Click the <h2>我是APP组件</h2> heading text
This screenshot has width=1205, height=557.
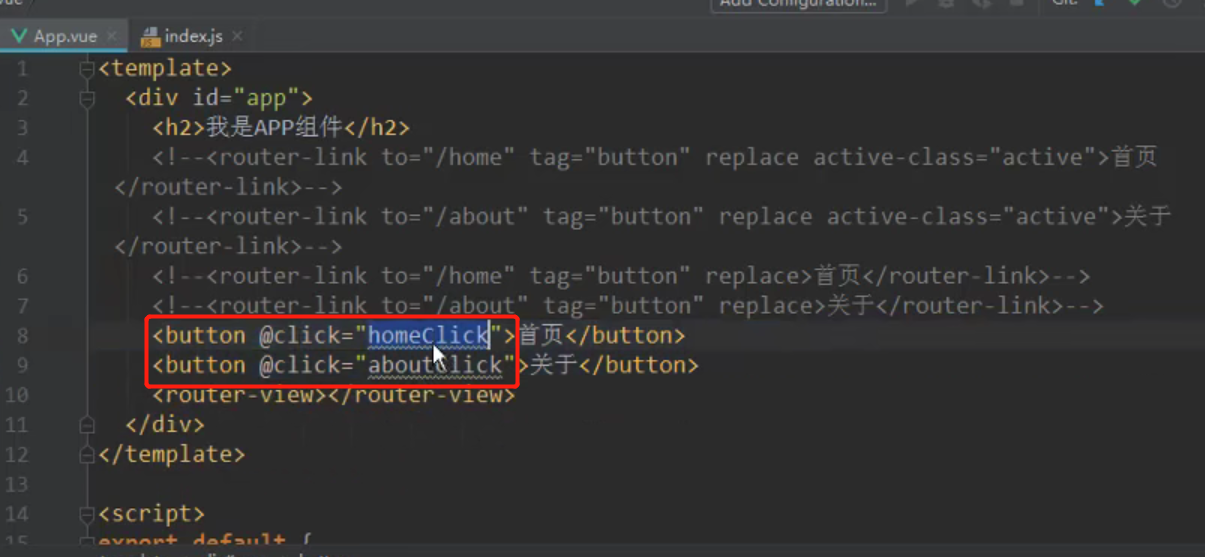pyautogui.click(x=281, y=128)
